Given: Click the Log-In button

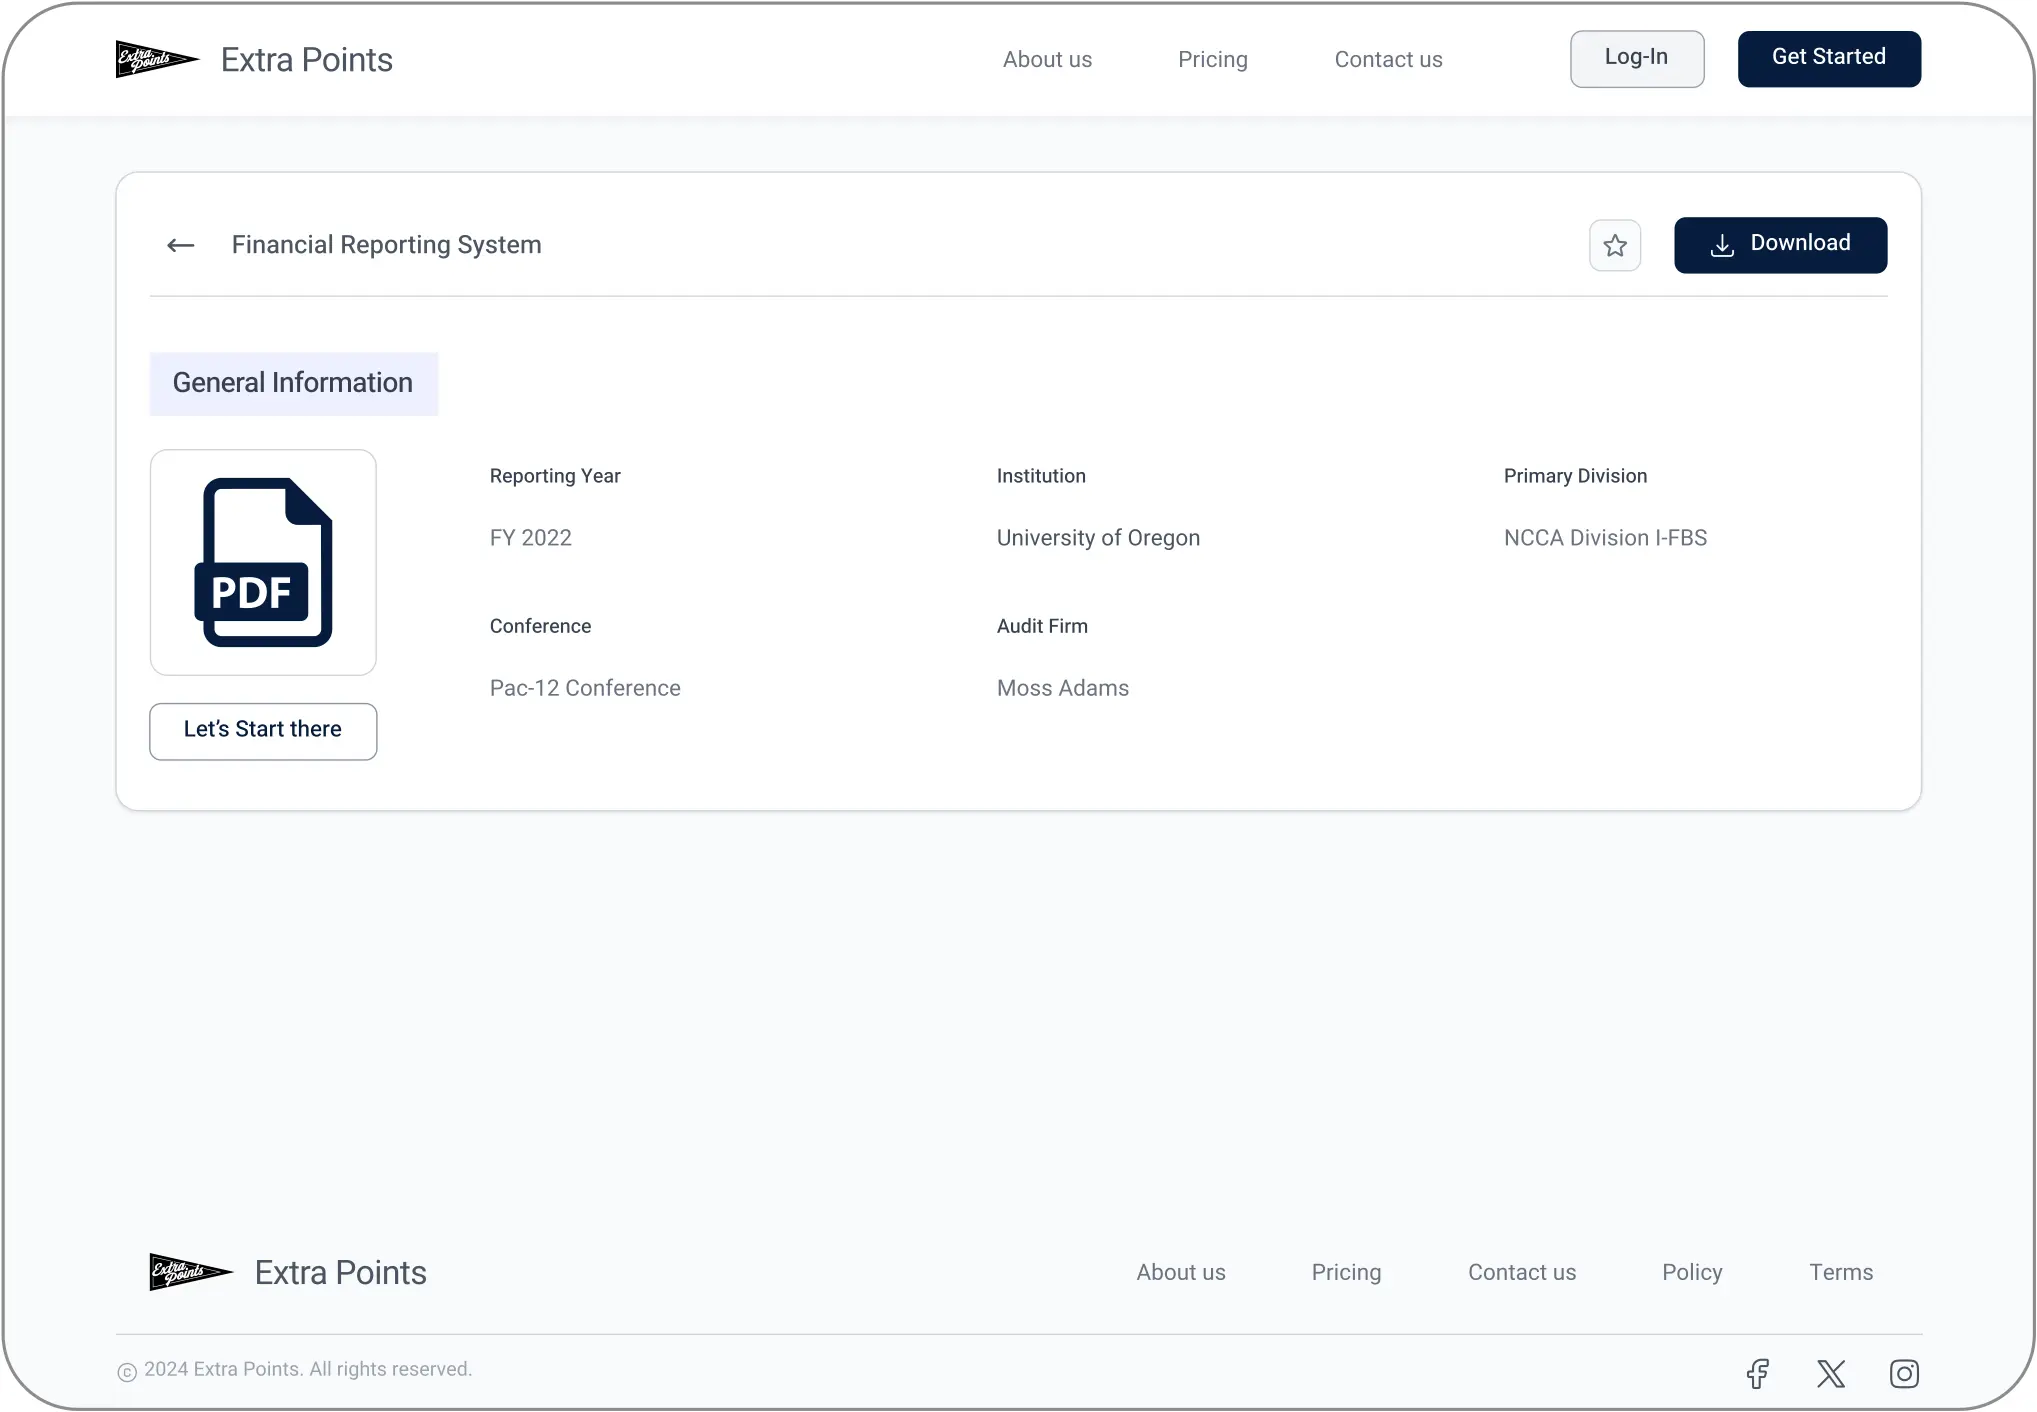Looking at the screenshot, I should [x=1636, y=59].
